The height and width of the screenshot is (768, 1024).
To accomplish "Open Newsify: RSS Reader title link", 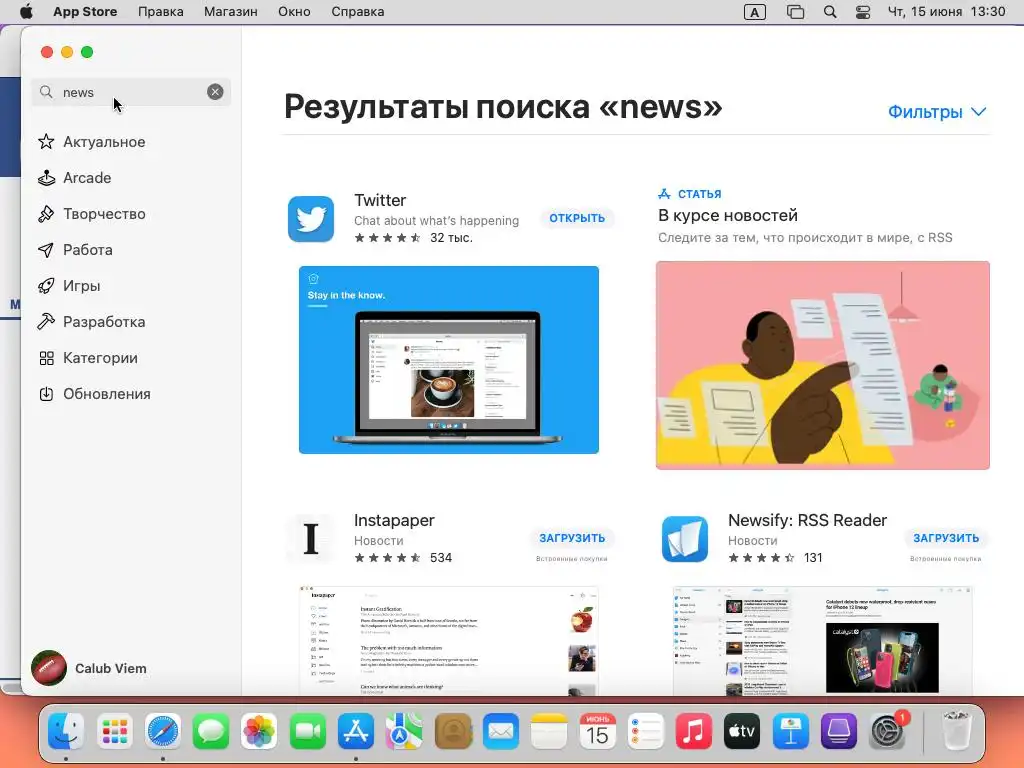I will coord(807,520).
